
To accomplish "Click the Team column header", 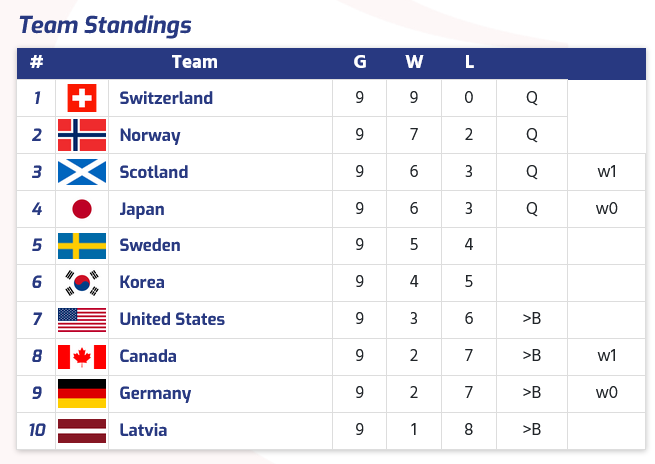I will pos(194,62).
